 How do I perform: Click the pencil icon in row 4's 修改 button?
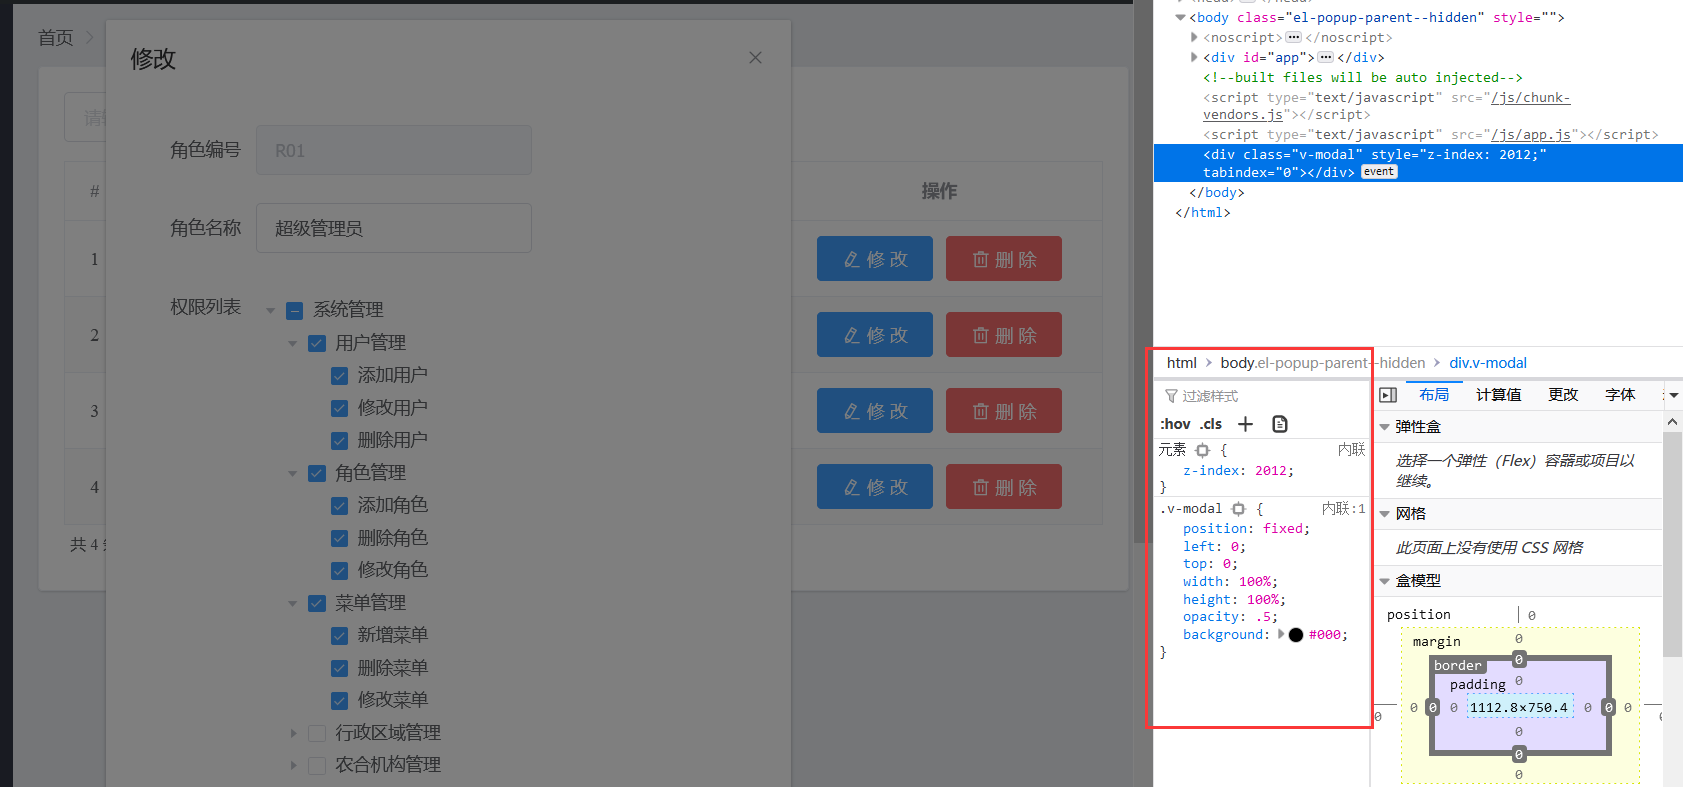click(x=852, y=487)
